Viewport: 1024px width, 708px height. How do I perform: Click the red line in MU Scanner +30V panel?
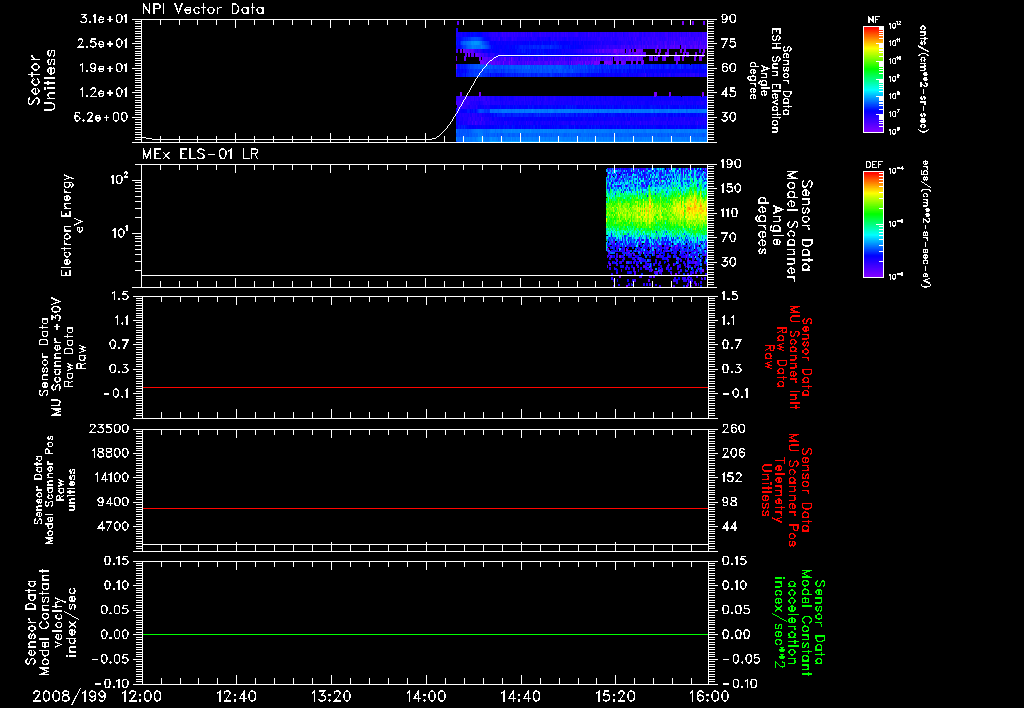424,388
